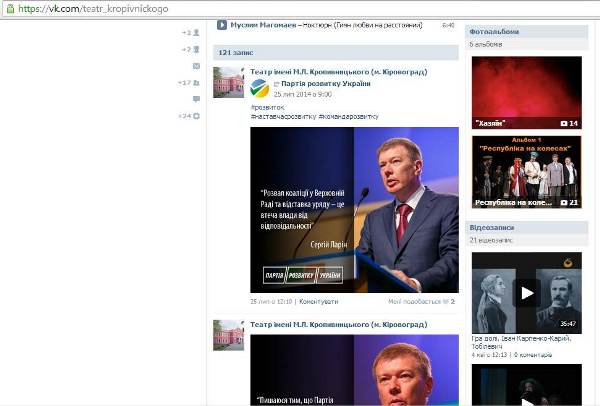This screenshot has height=406, width=600.
Task: Open the 'Фотоальбоми' section header
Action: 527,32
